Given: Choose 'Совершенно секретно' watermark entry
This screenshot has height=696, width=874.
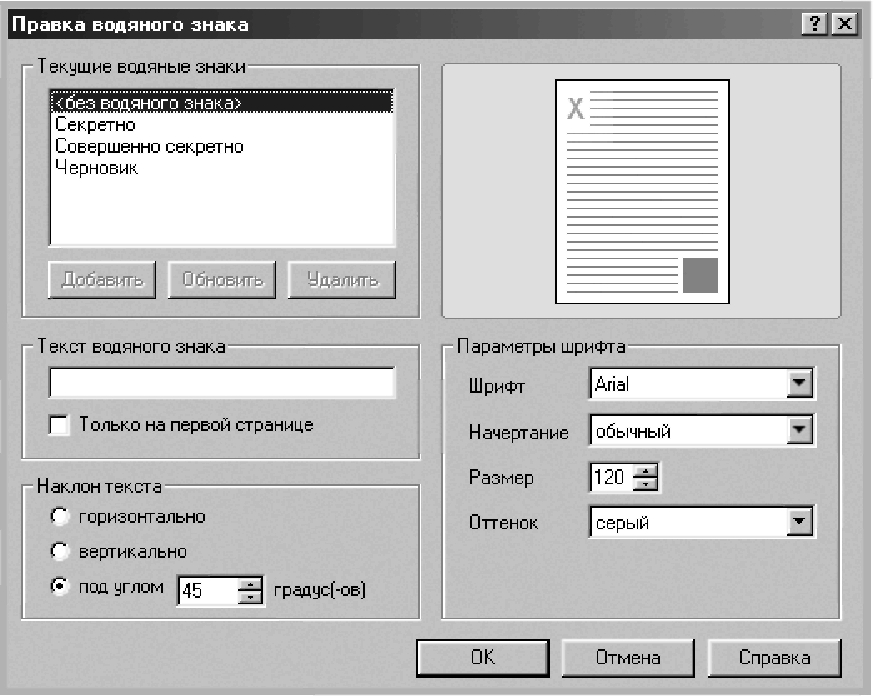Looking at the screenshot, I should pos(149,147).
